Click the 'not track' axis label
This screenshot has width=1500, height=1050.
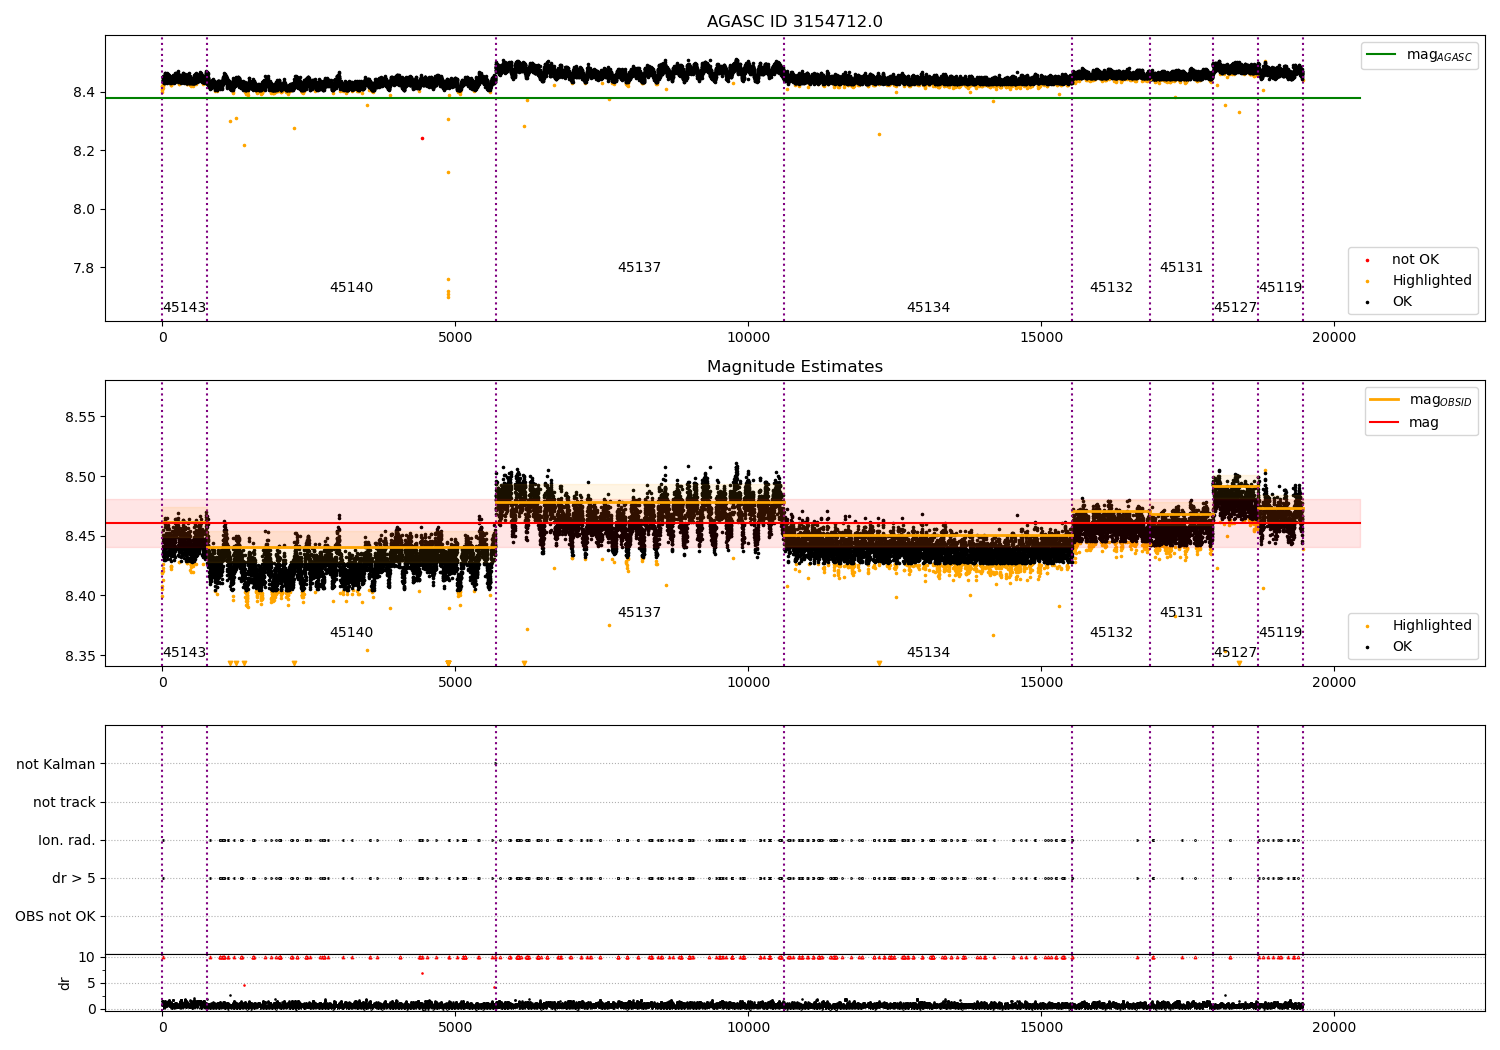click(x=64, y=803)
